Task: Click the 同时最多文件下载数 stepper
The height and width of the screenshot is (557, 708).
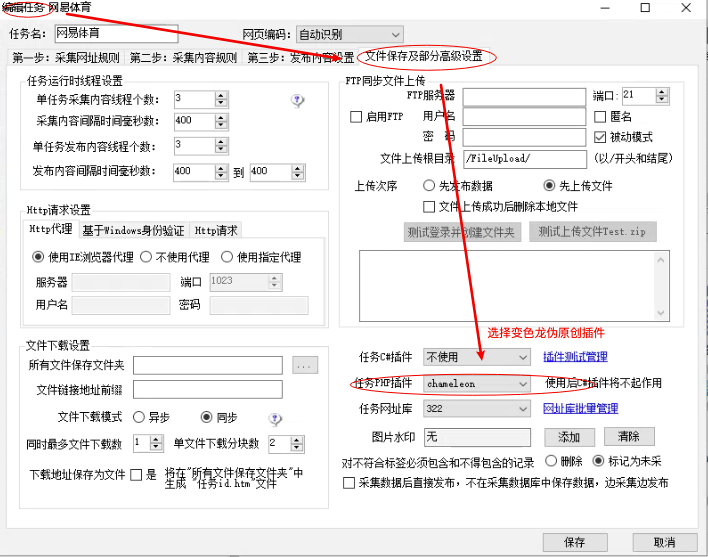Action: 156,444
